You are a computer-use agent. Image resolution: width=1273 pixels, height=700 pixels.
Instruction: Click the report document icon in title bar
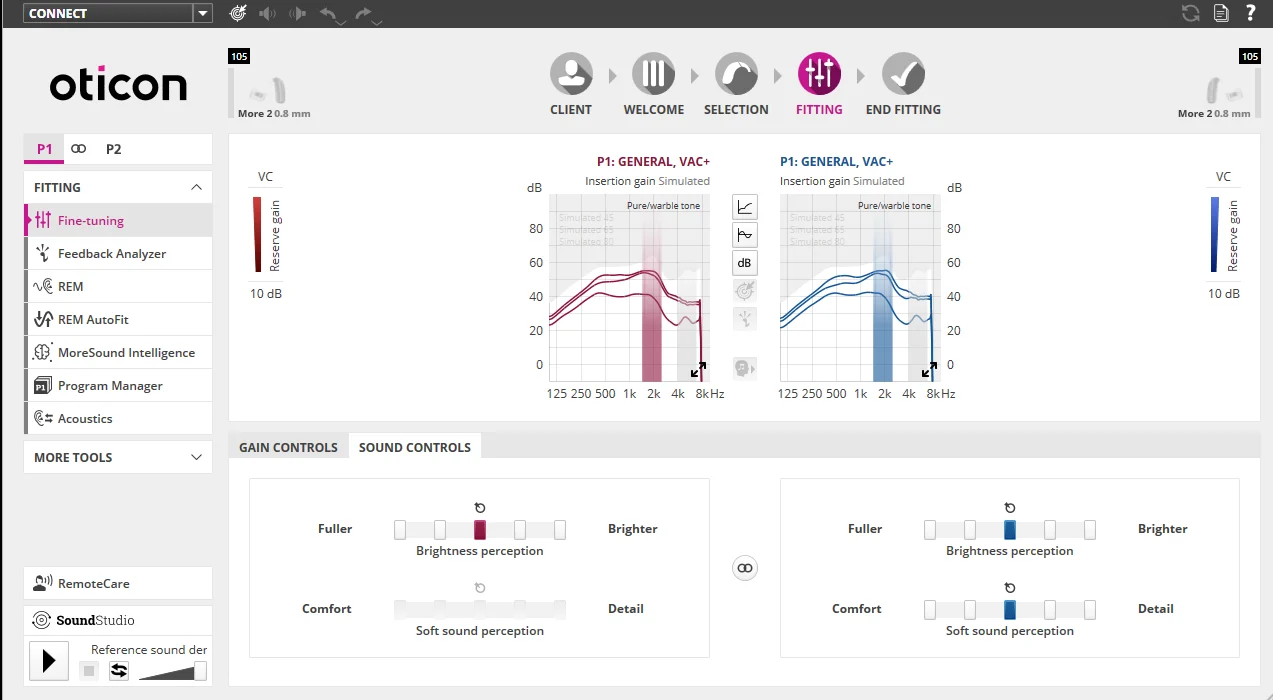click(1221, 13)
